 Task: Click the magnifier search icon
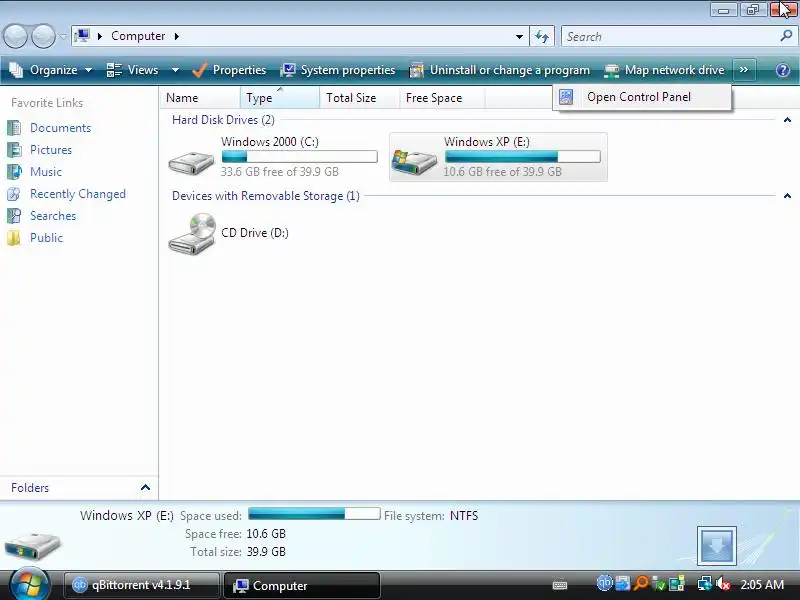(786, 36)
